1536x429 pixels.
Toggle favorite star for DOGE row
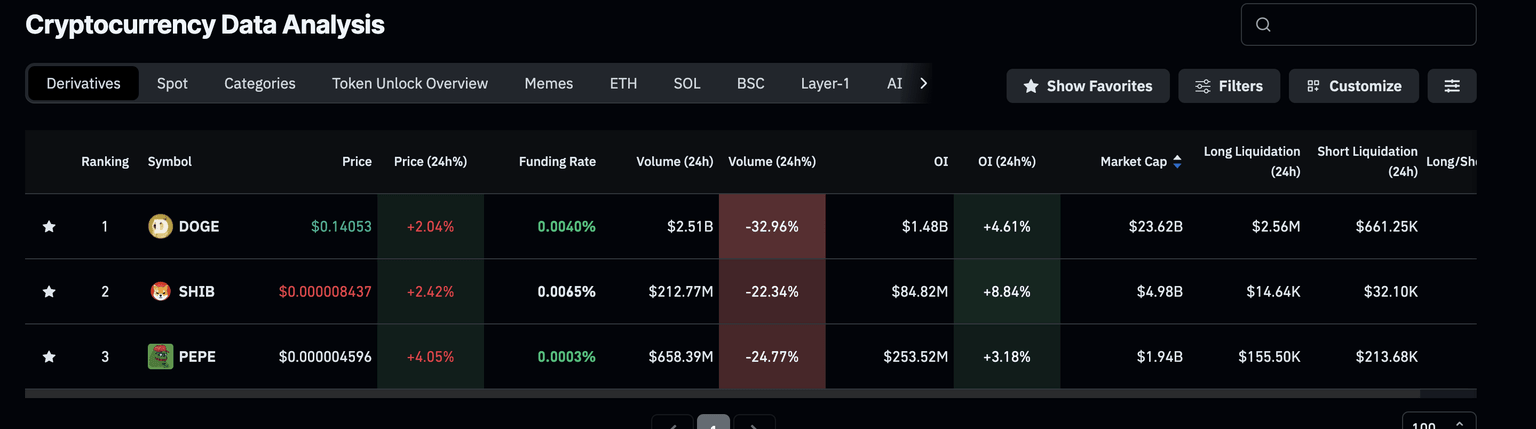(49, 227)
